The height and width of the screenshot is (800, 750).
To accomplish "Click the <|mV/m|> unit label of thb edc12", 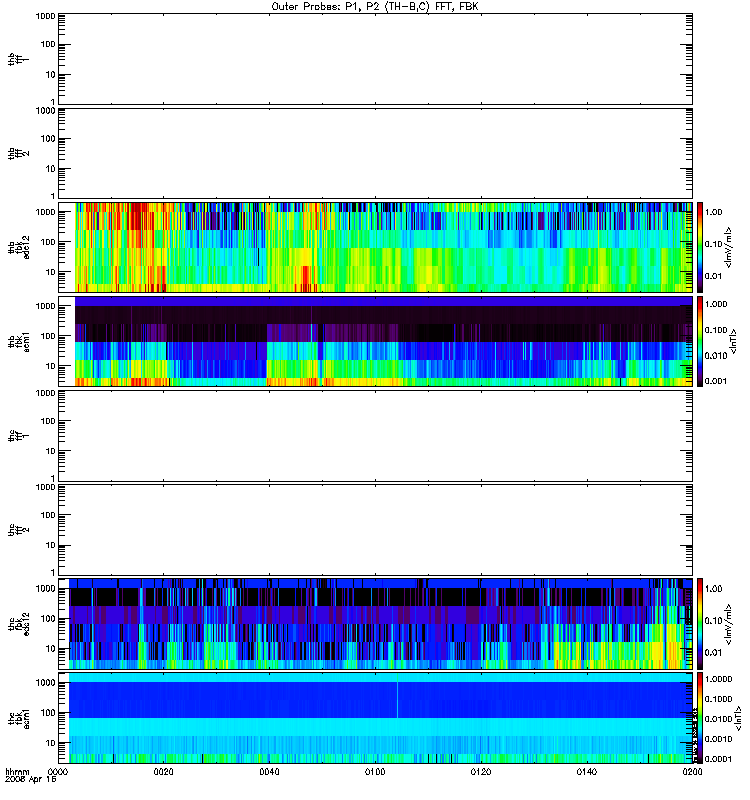I will [729, 247].
